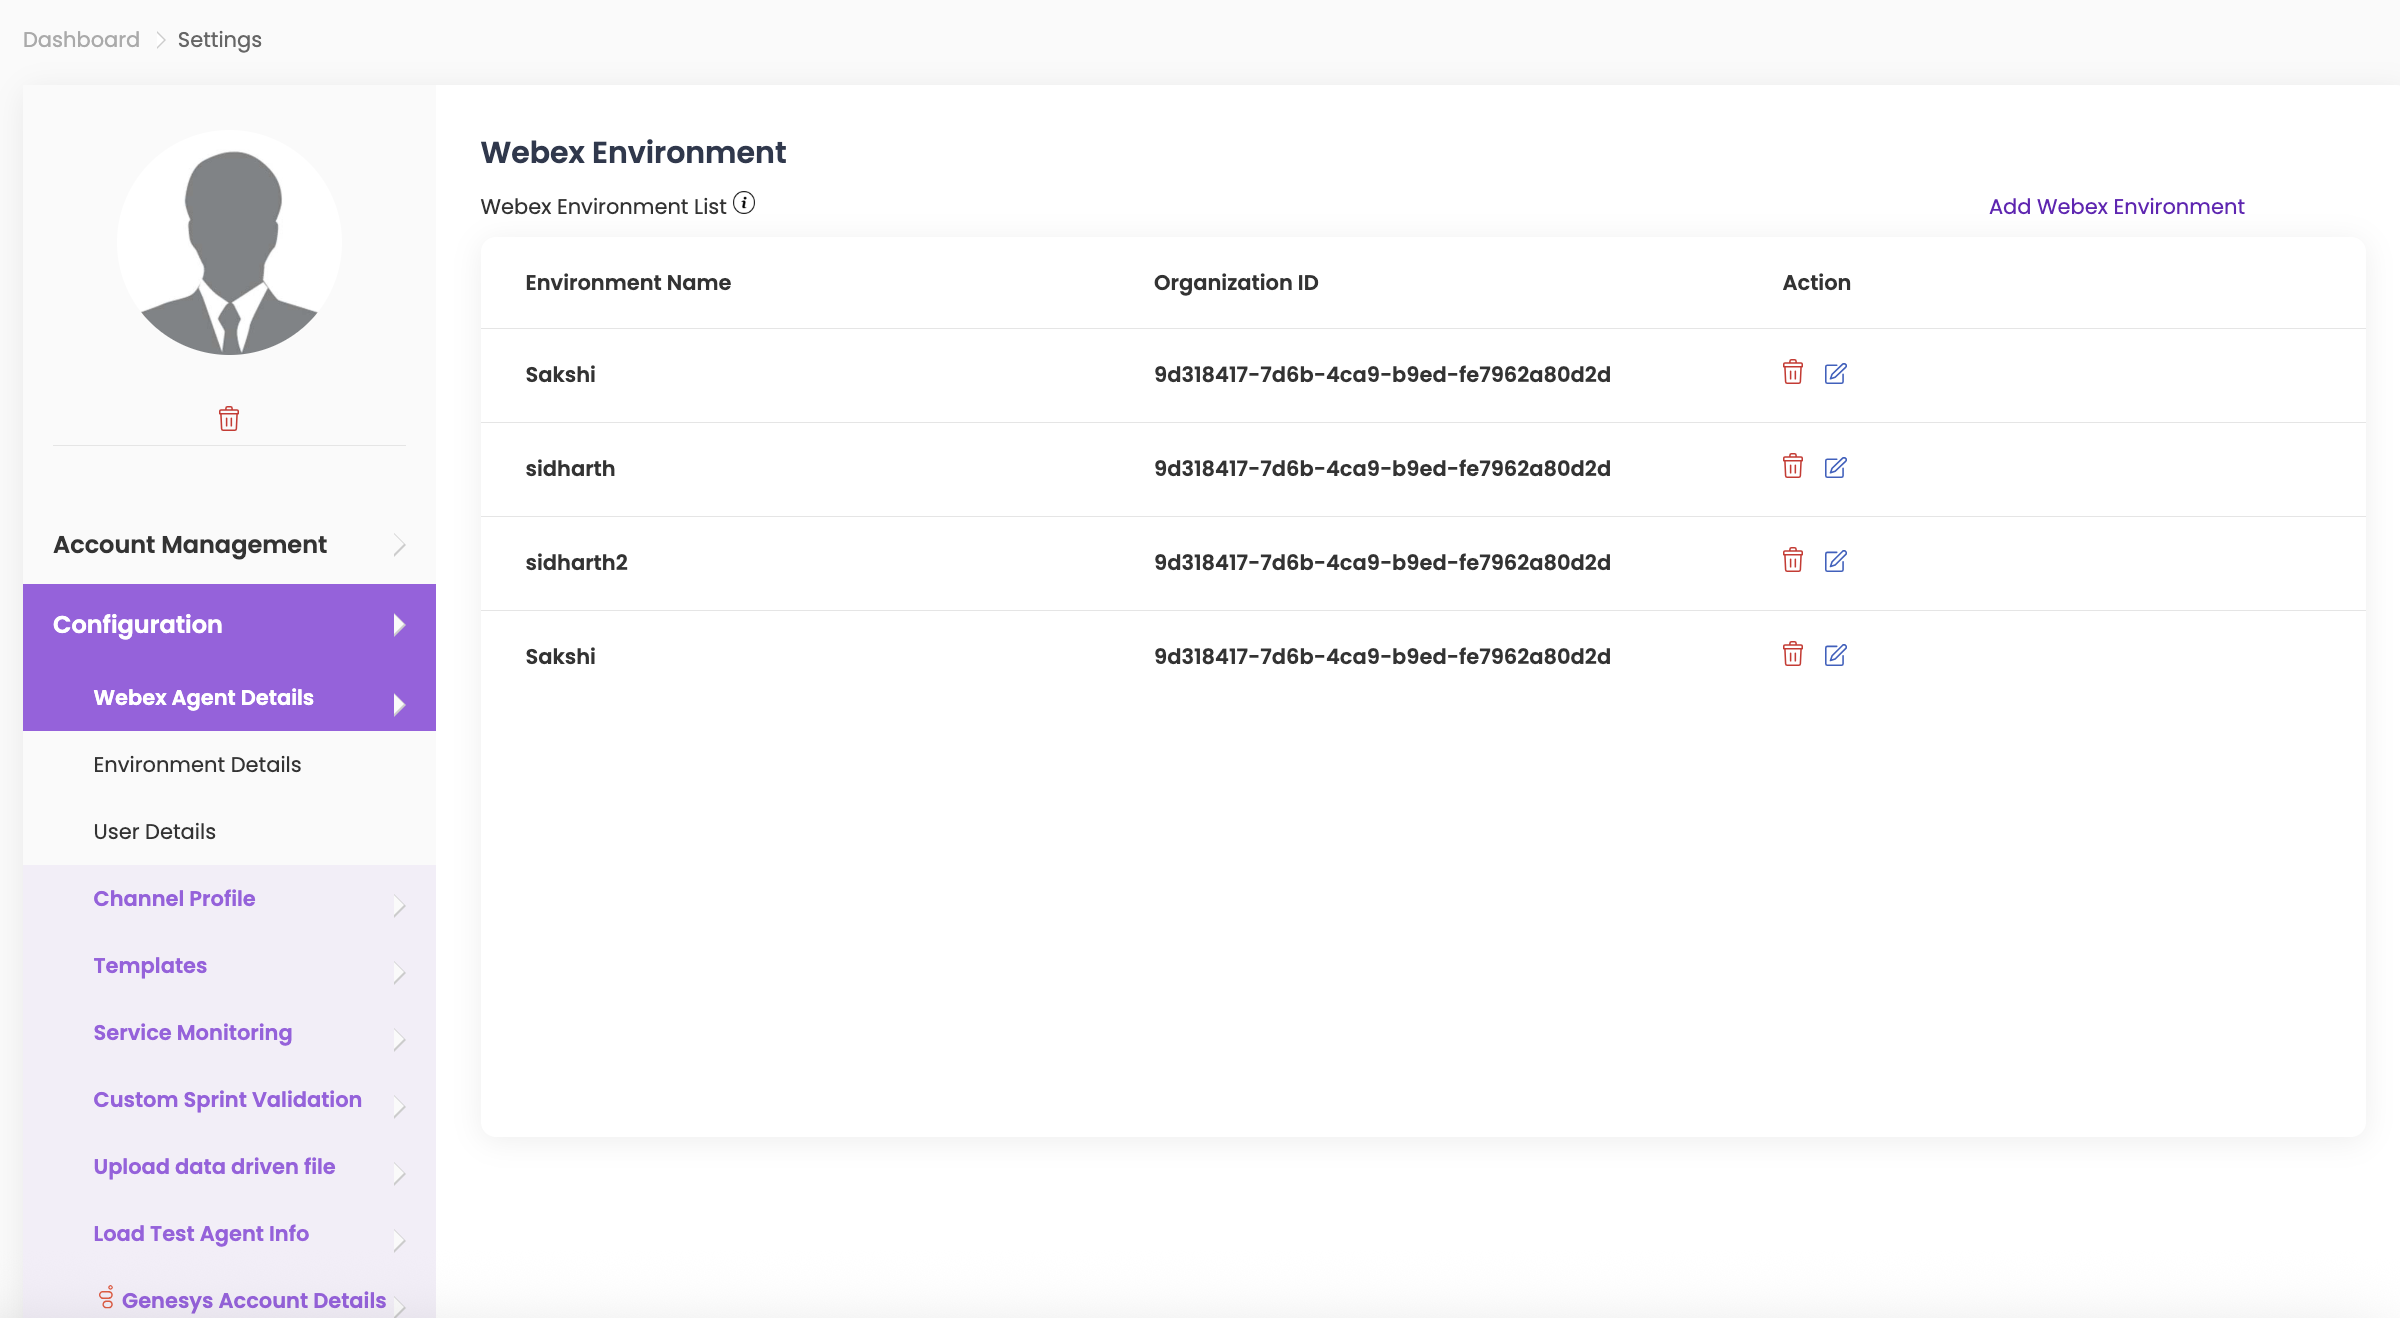Screen dimensions: 2400x1318
Task: Click the Genesys logo icon in sidebar
Action: (x=106, y=1298)
